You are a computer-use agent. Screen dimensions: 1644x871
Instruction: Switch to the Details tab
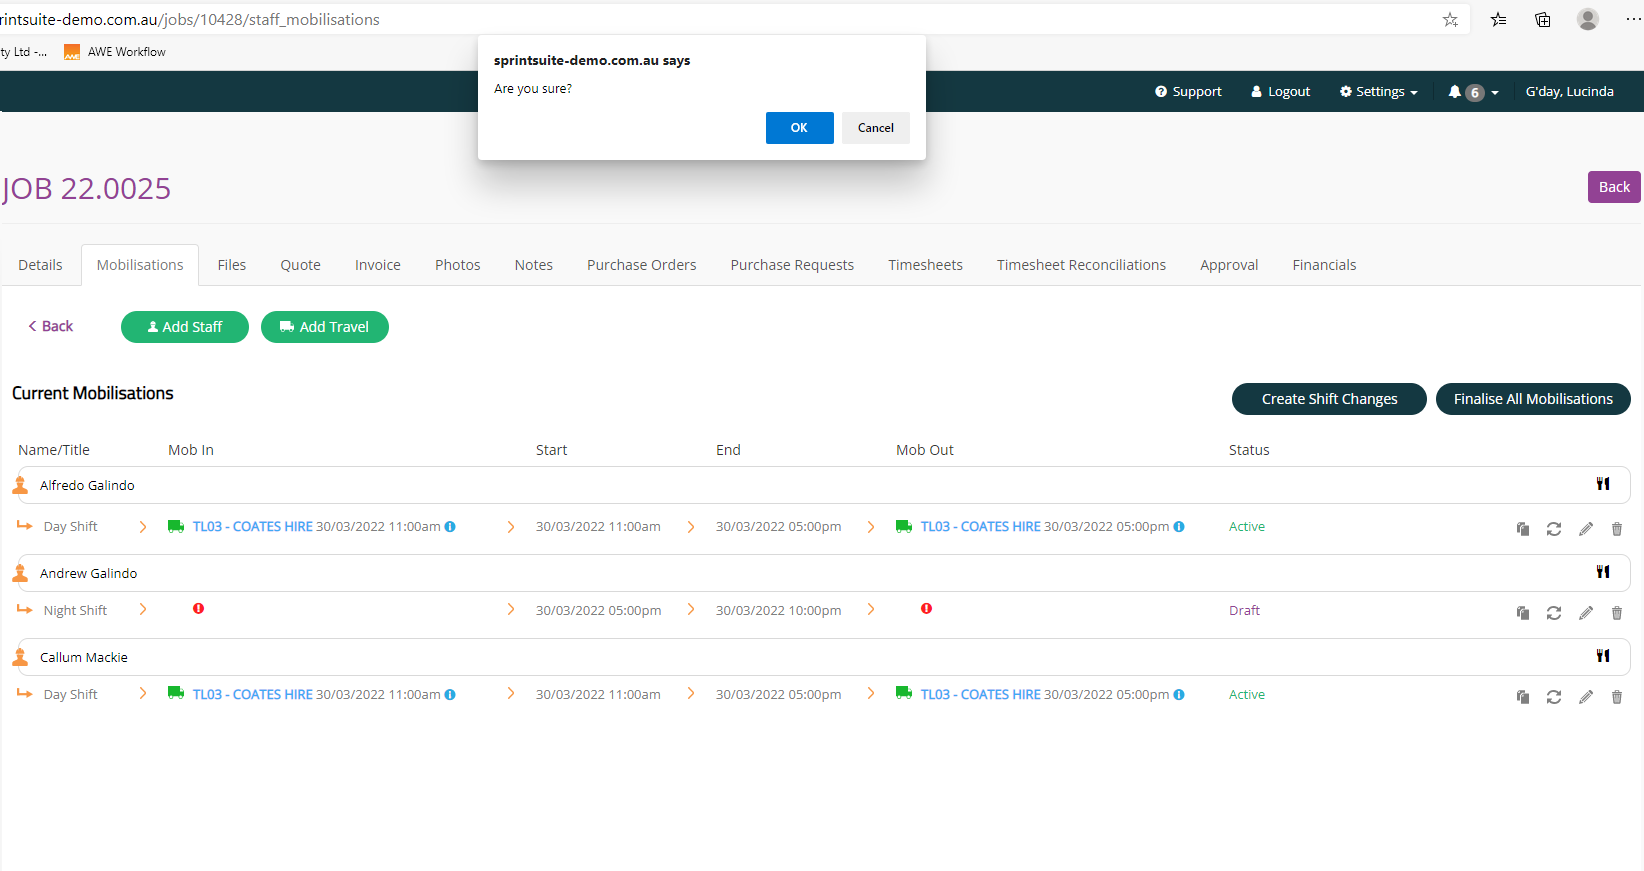(x=40, y=265)
